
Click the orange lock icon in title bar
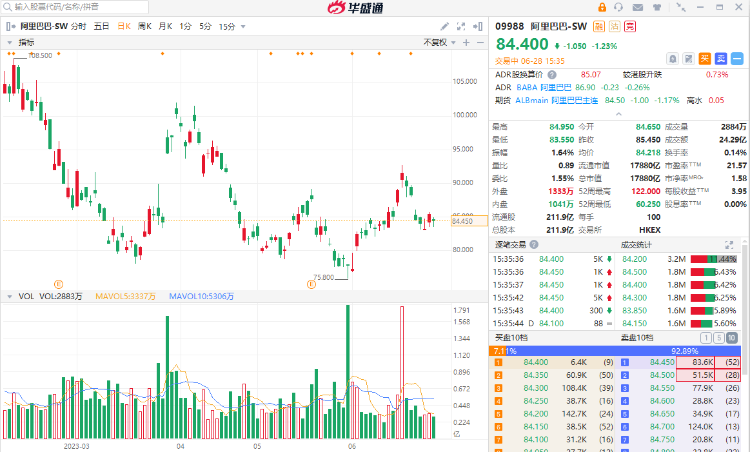(602, 7)
